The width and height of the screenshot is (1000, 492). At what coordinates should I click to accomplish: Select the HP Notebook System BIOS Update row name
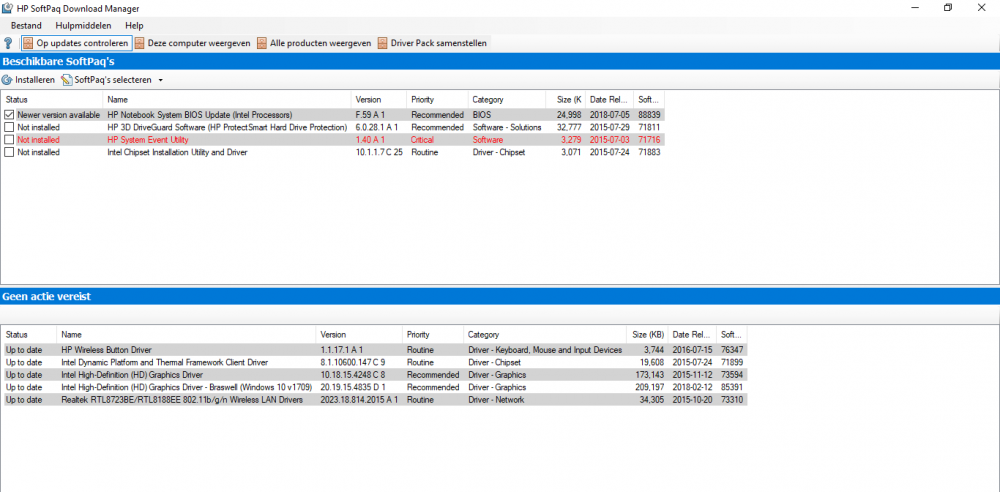200,115
